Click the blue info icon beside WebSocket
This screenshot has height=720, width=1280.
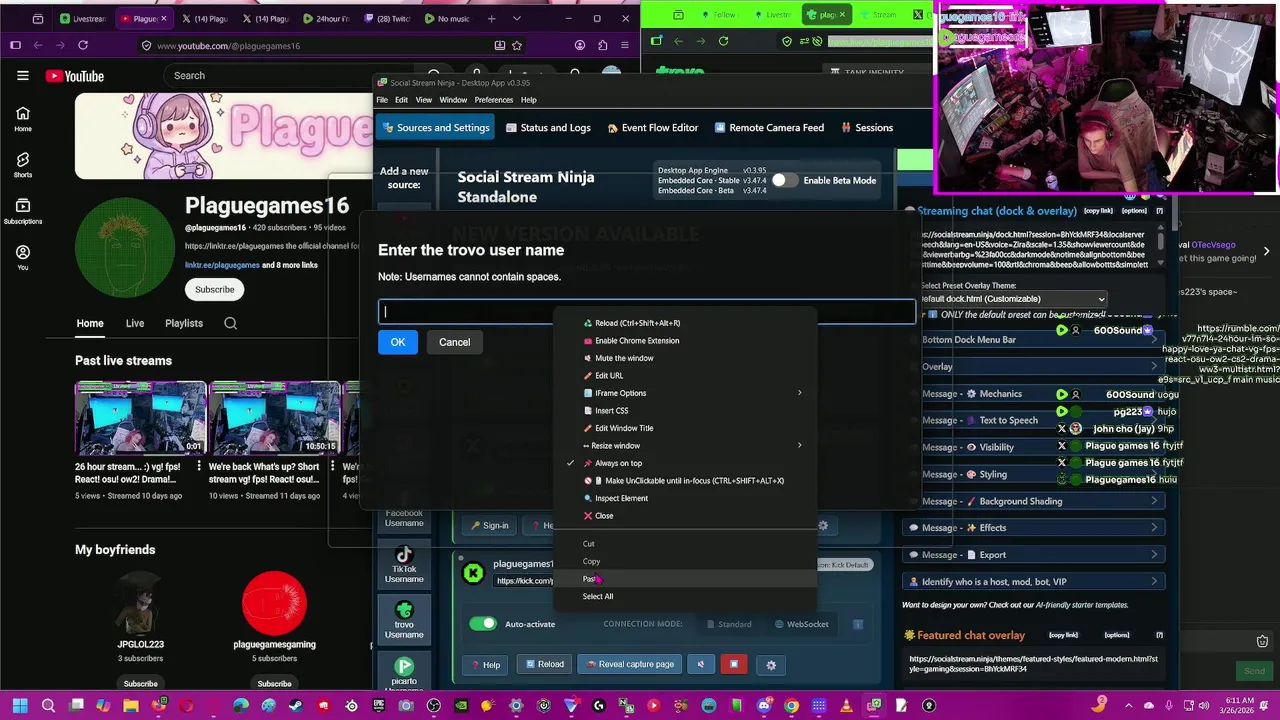click(857, 624)
